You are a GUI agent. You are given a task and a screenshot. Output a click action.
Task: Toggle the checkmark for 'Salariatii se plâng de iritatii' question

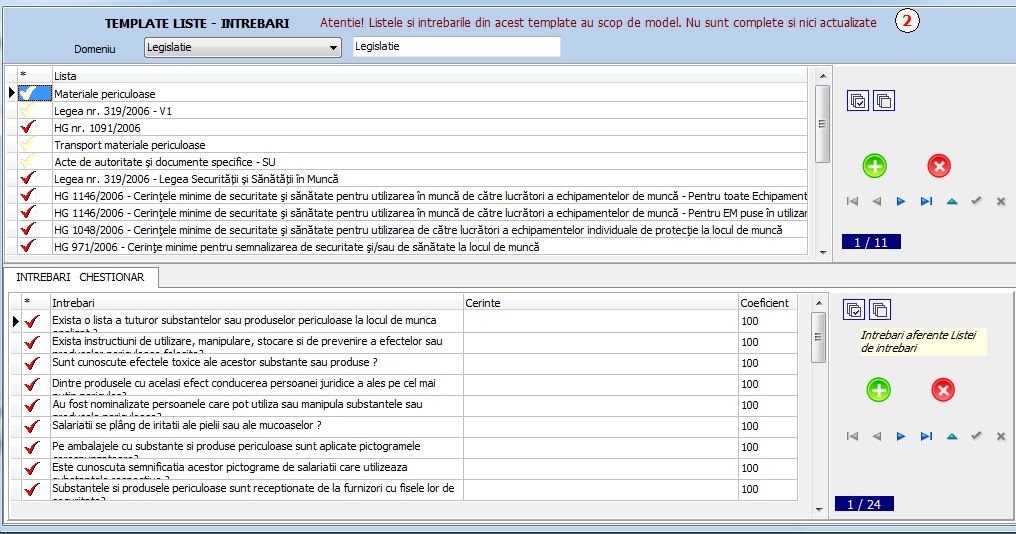point(32,426)
